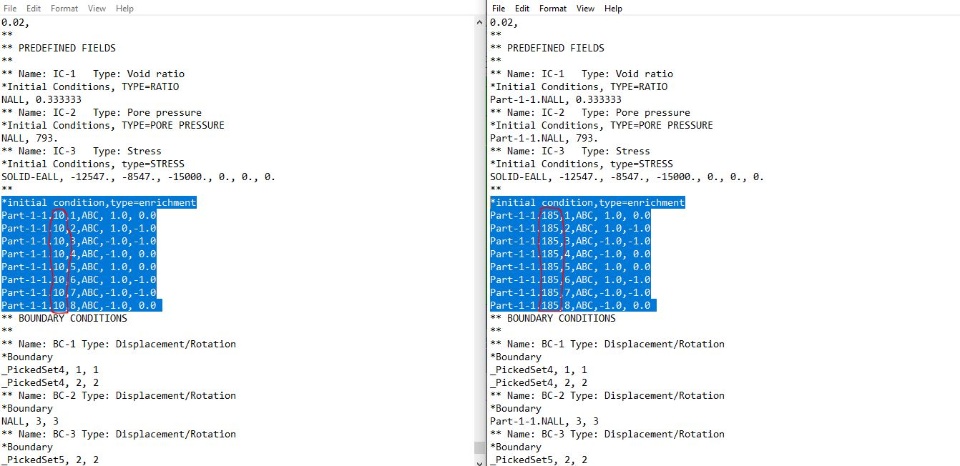Open Format menu in left Notepad window

(x=64, y=9)
